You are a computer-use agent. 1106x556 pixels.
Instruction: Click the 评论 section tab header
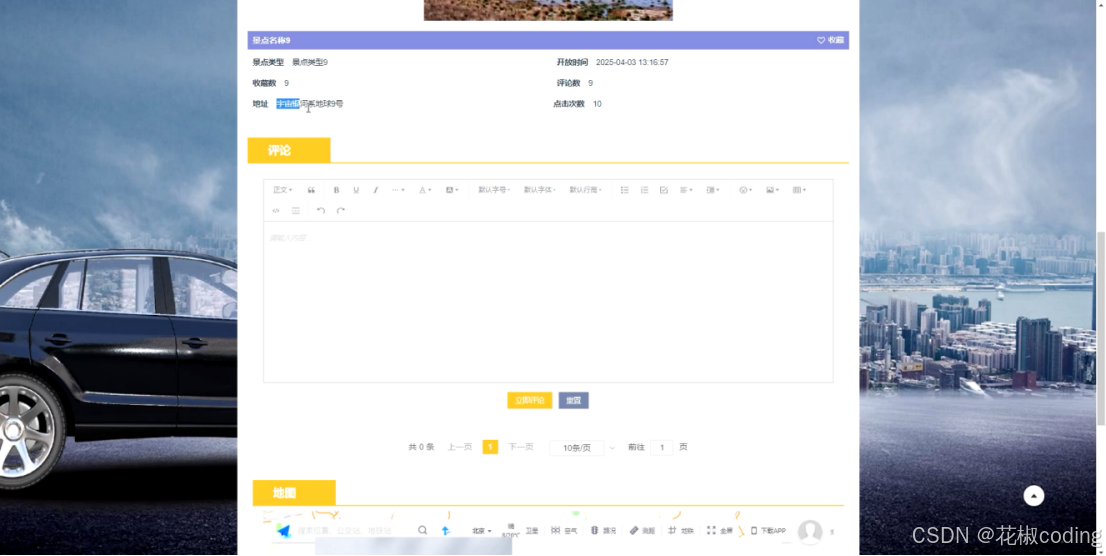point(289,150)
